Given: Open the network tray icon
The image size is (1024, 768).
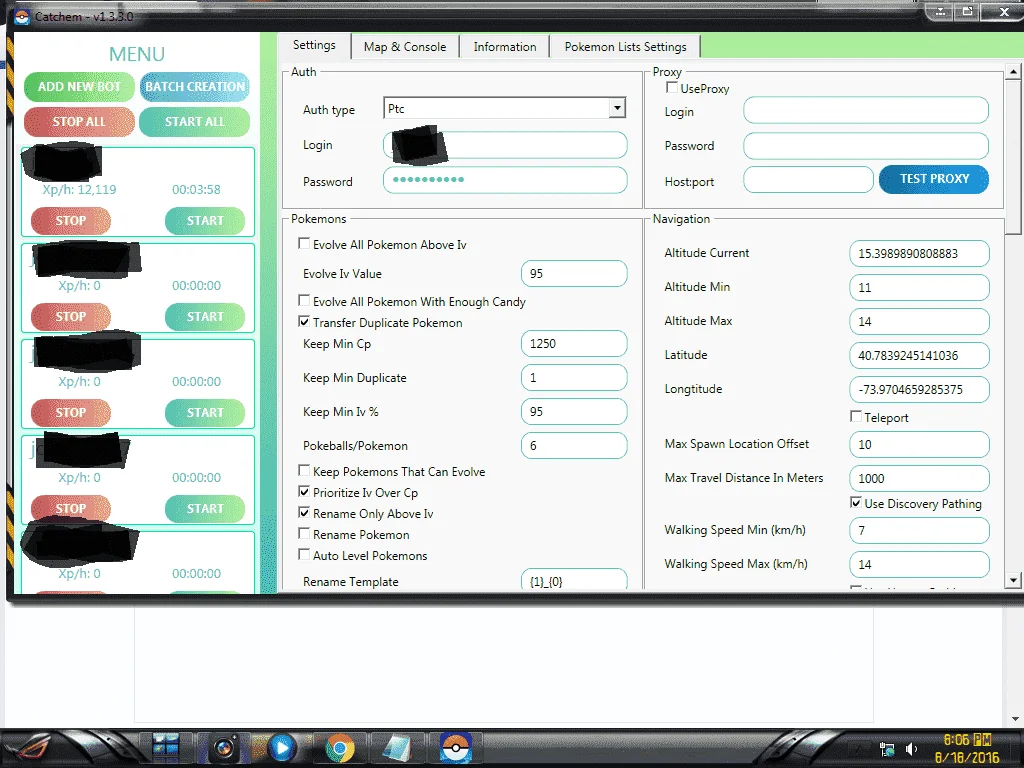Looking at the screenshot, I should (x=886, y=749).
